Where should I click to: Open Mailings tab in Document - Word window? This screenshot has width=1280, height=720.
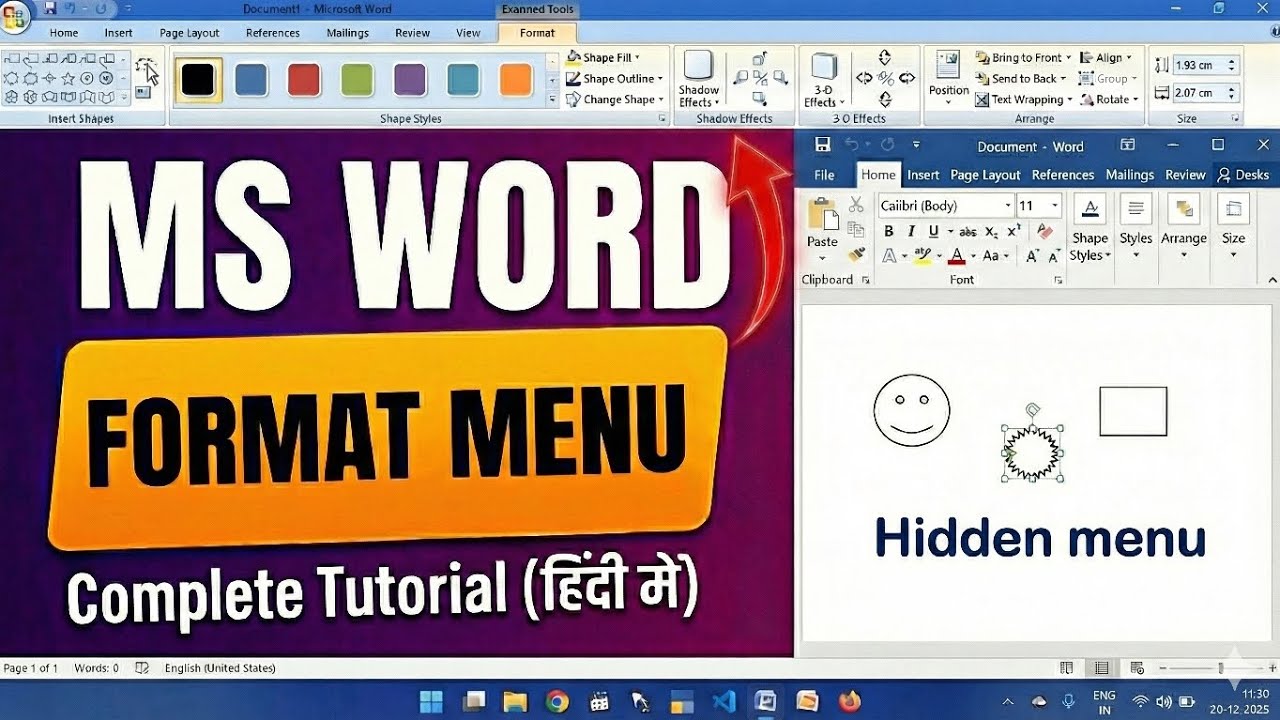coord(1130,175)
